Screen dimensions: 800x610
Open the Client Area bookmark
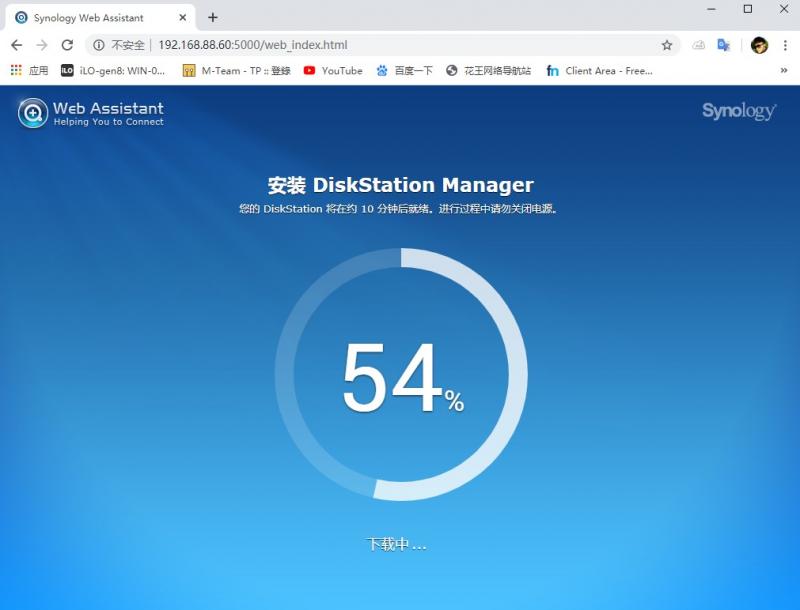[x=599, y=70]
